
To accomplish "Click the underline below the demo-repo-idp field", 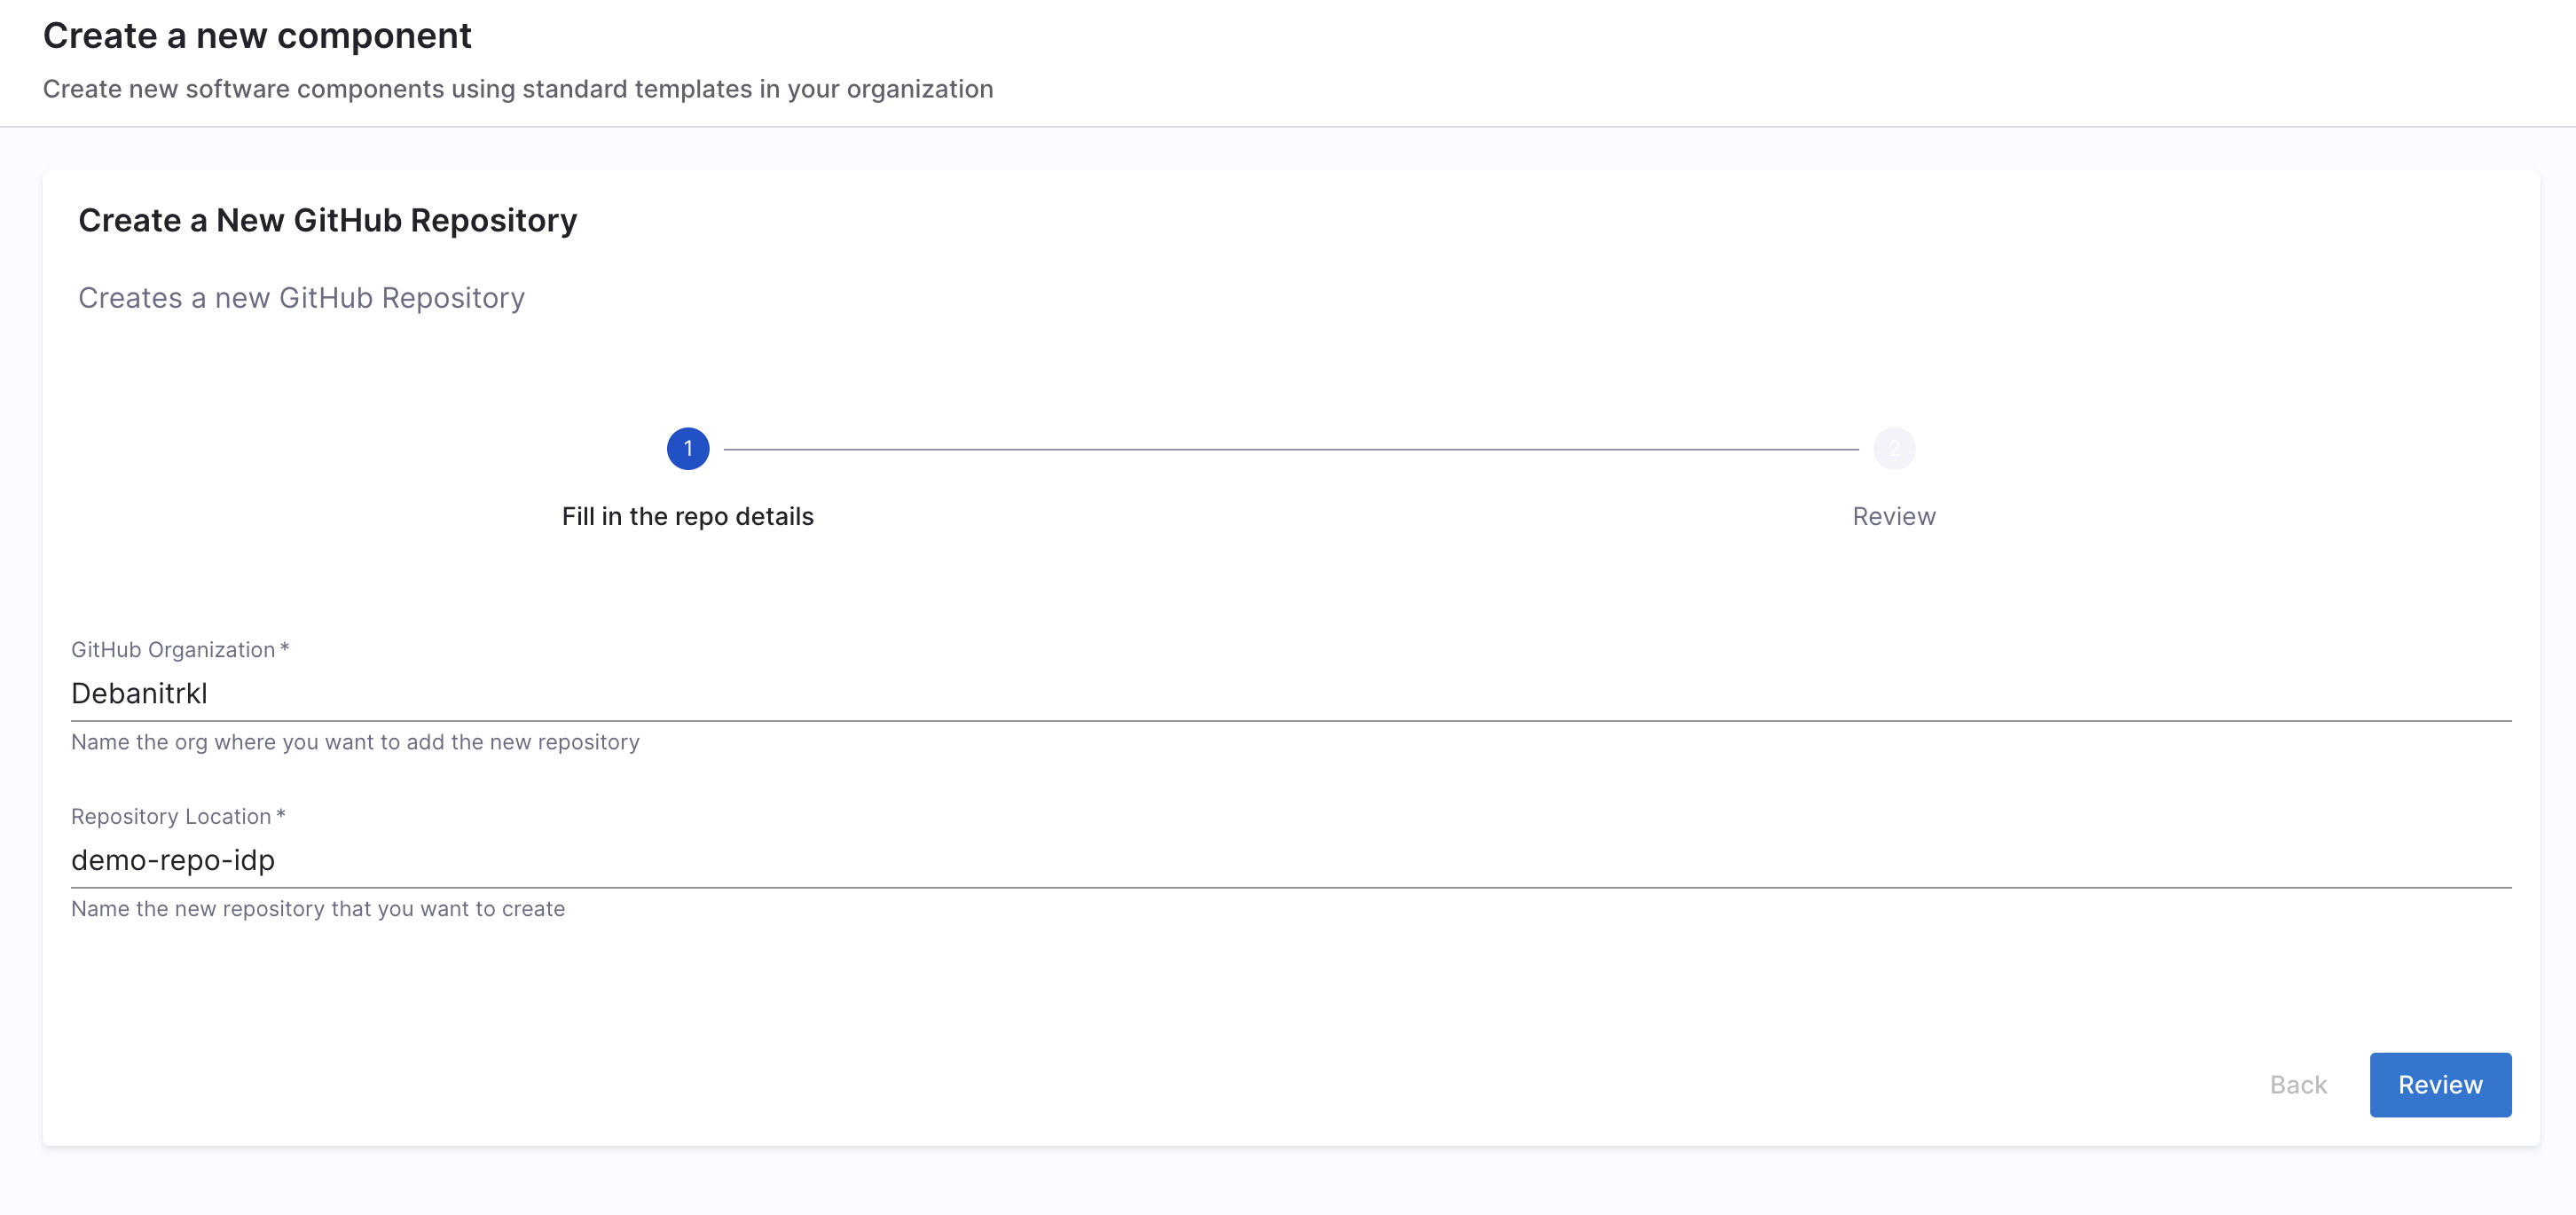I will click(x=1290, y=887).
